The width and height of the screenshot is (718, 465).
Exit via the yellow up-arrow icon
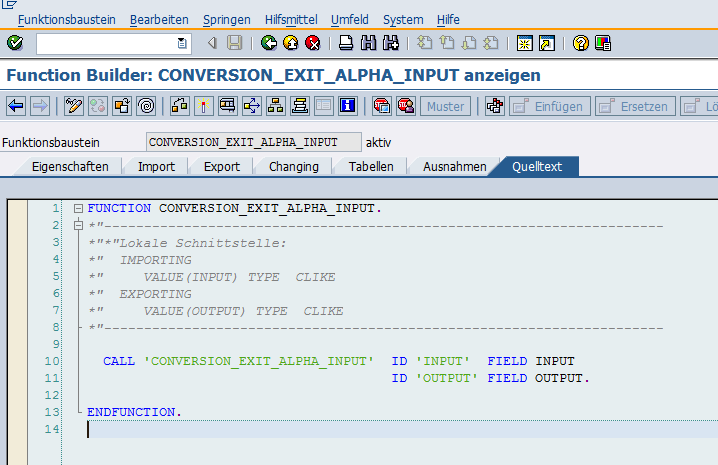291,43
